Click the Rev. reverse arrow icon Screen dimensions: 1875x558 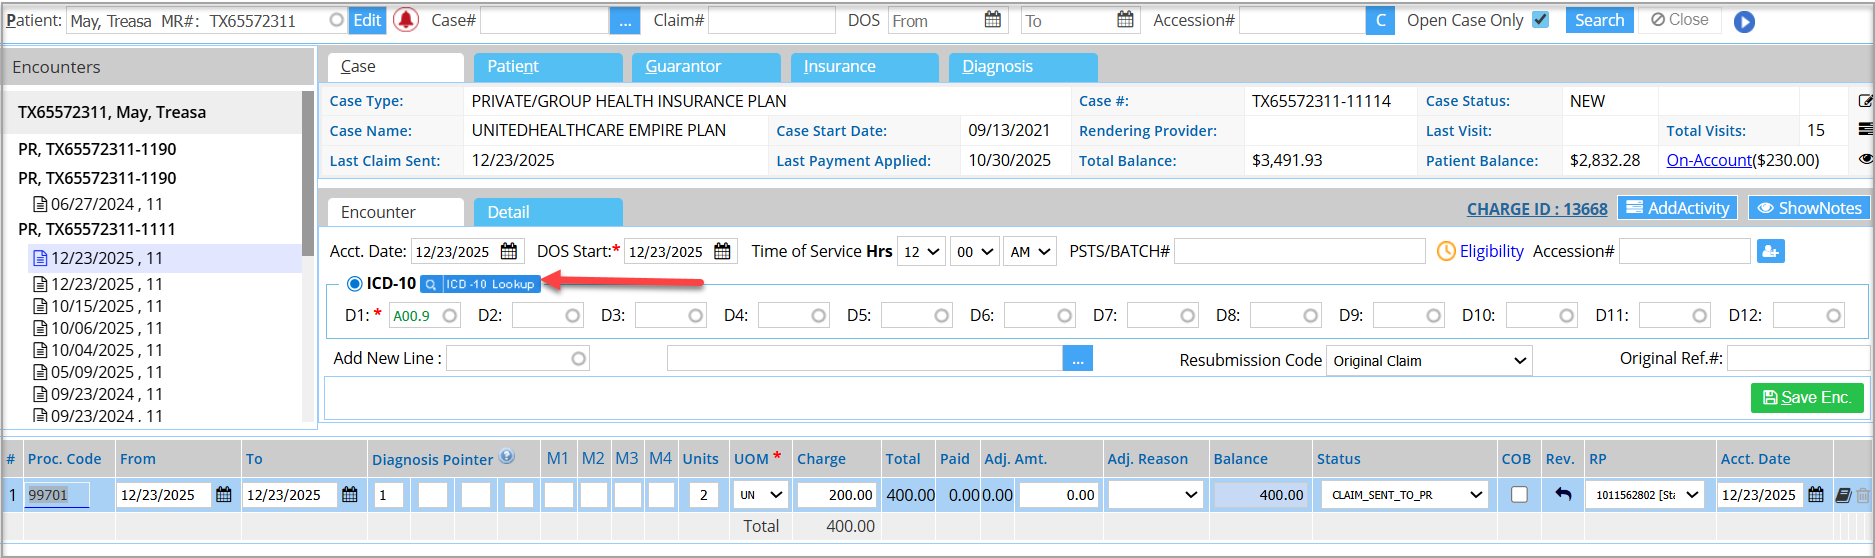(x=1563, y=494)
